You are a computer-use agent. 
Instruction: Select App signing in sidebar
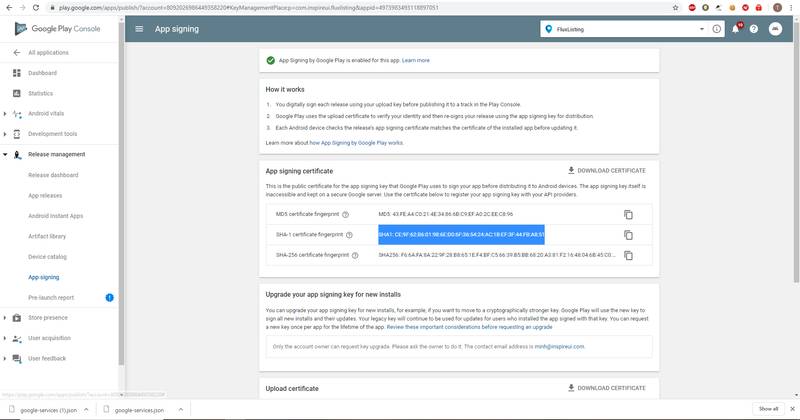pyautogui.click(x=43, y=277)
